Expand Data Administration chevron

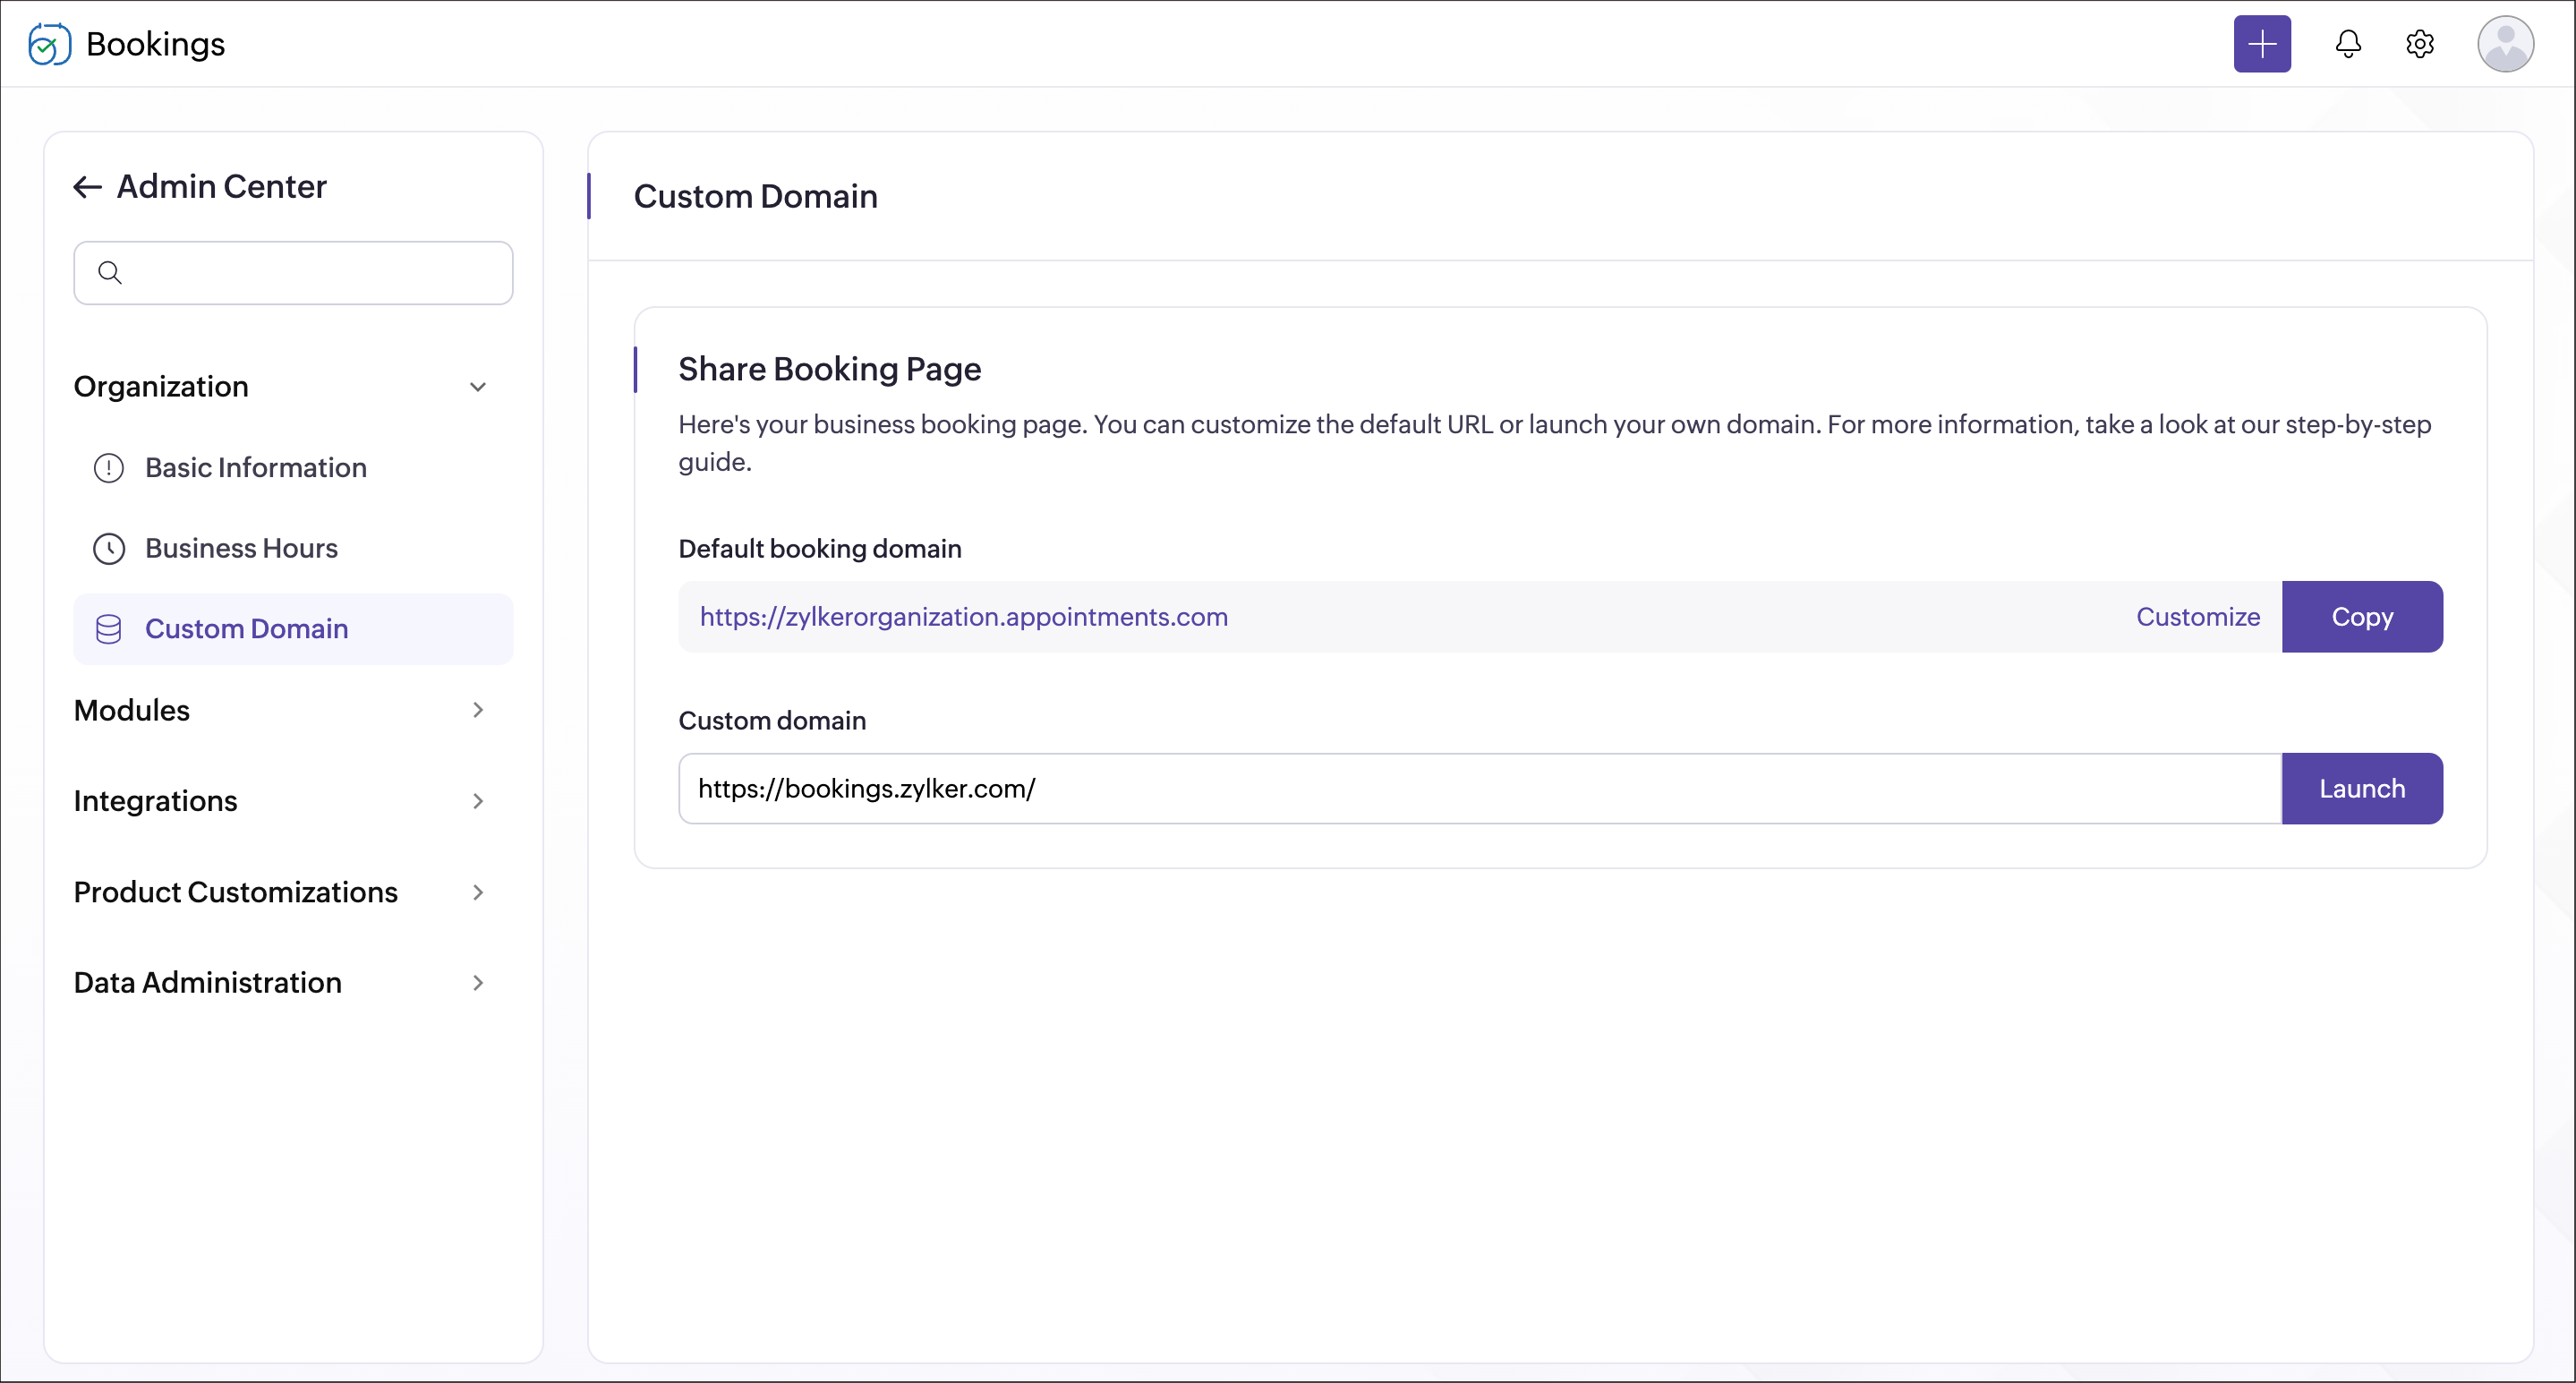pos(478,983)
